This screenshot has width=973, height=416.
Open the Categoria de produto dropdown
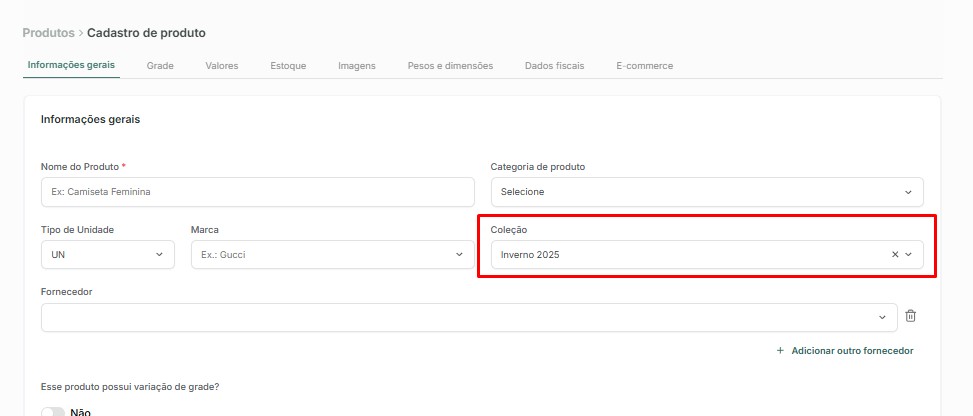point(707,192)
